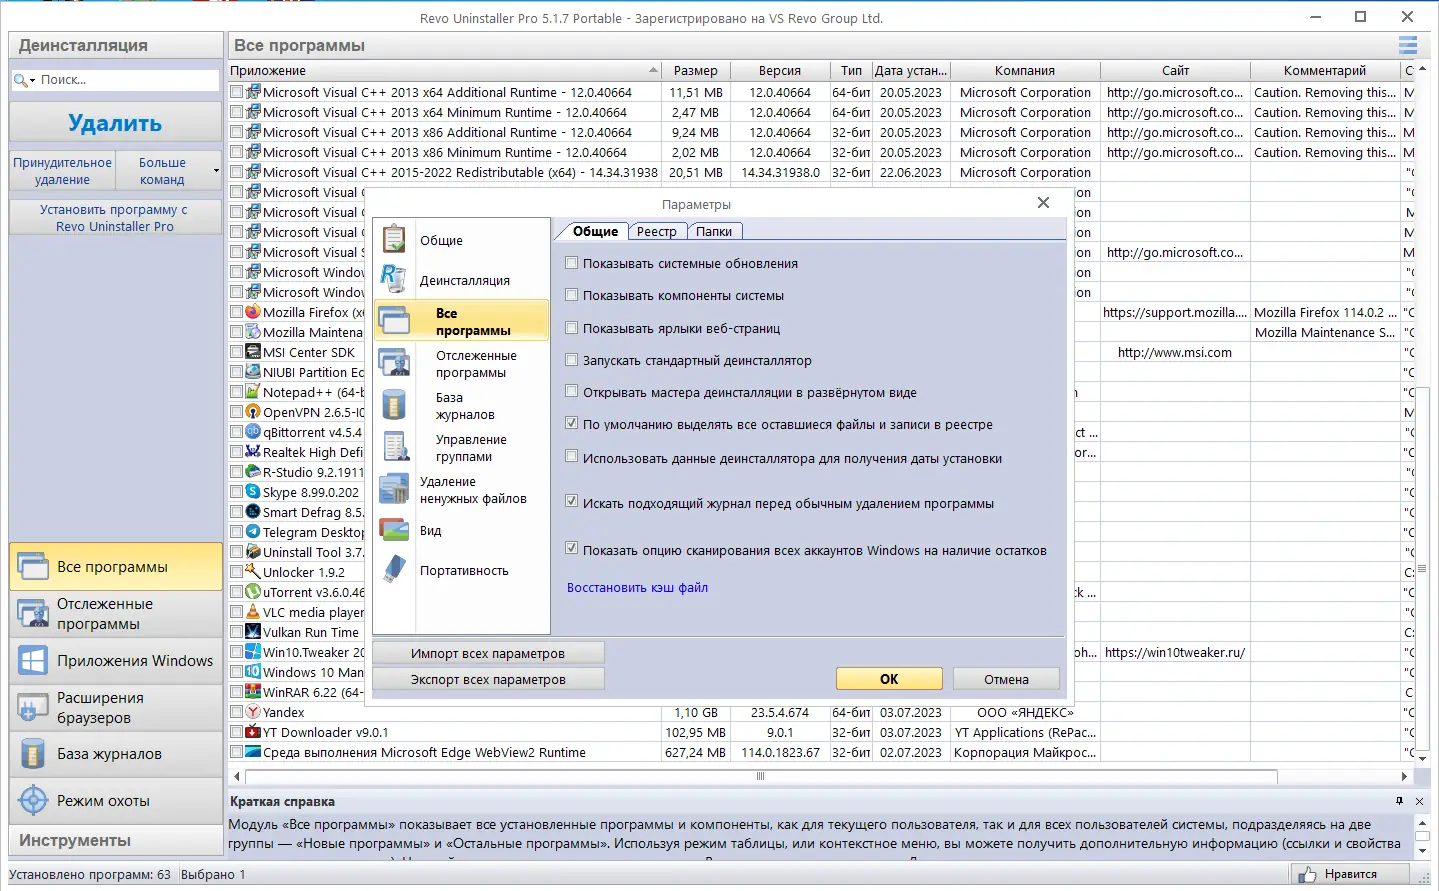Click the Принудительное удаление button
The height and width of the screenshot is (891, 1439).
[62, 171]
